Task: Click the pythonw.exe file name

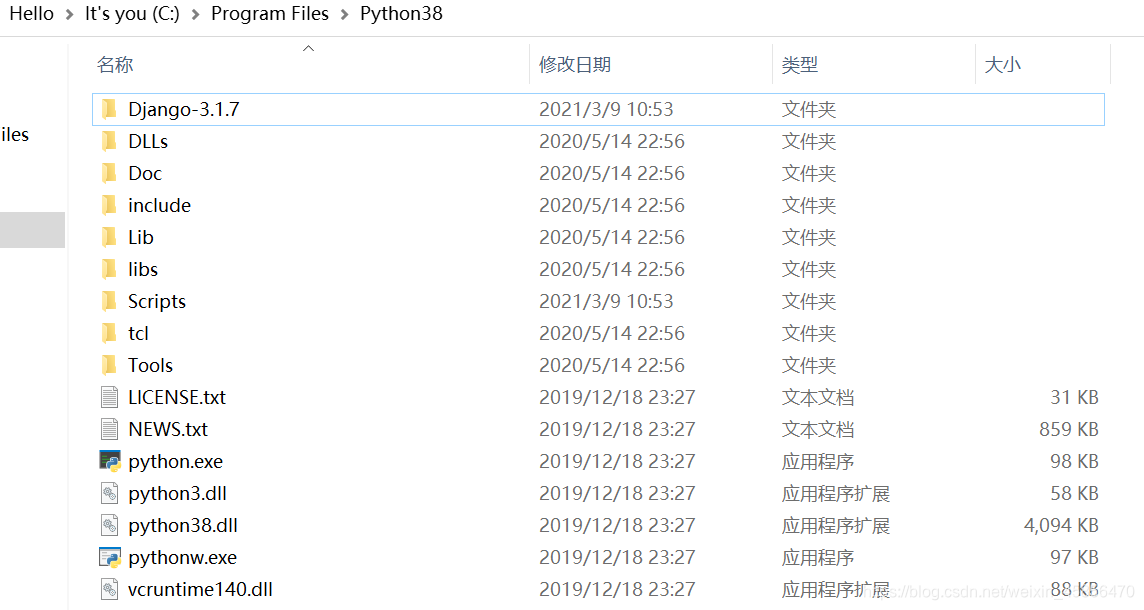Action: click(182, 558)
